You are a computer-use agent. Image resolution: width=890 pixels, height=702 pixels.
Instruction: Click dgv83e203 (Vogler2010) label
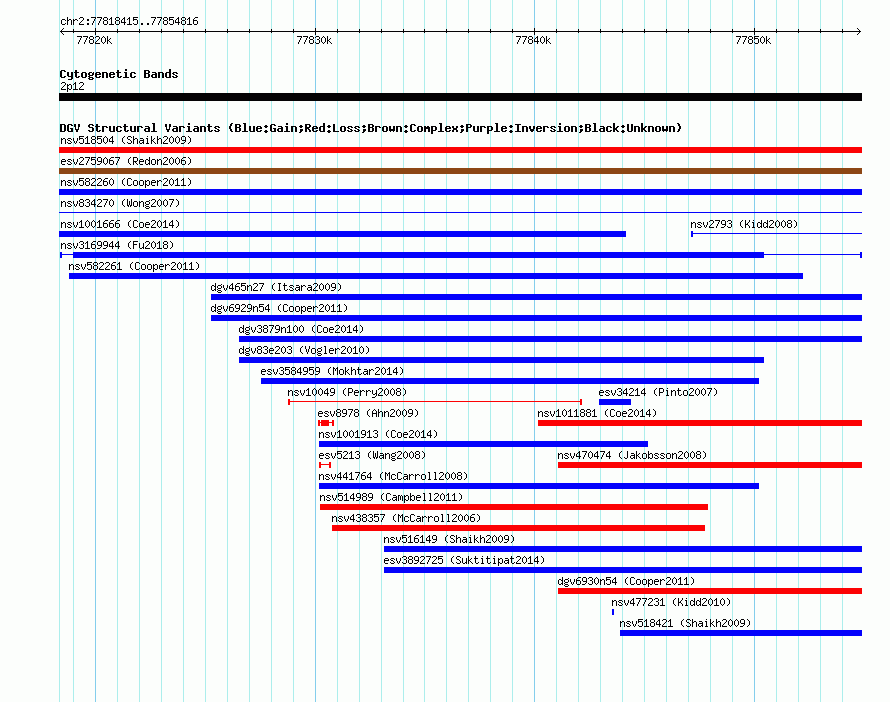tap(304, 350)
